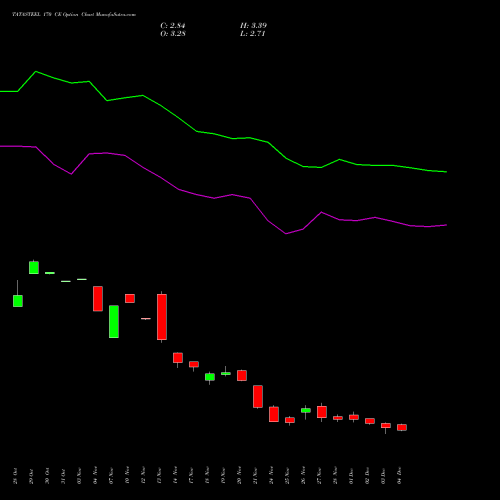Click the open value O: 3.28

pyautogui.click(x=173, y=34)
